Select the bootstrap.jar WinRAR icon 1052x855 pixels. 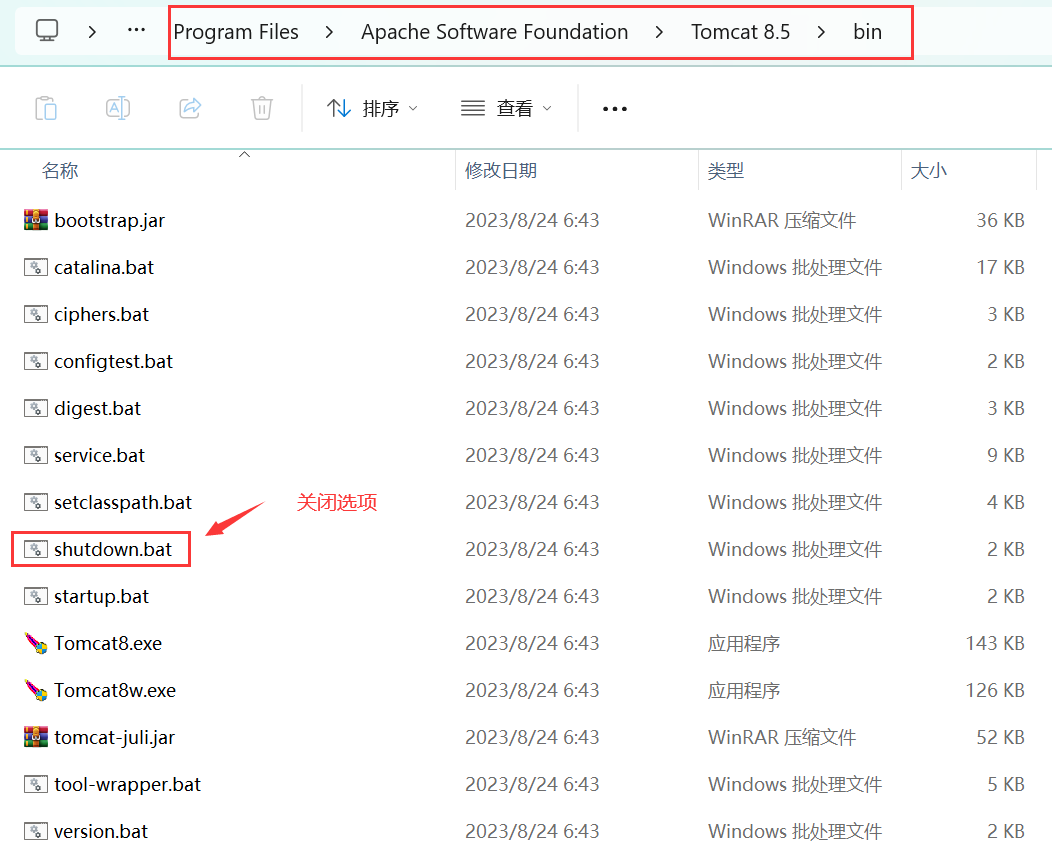(x=36, y=220)
